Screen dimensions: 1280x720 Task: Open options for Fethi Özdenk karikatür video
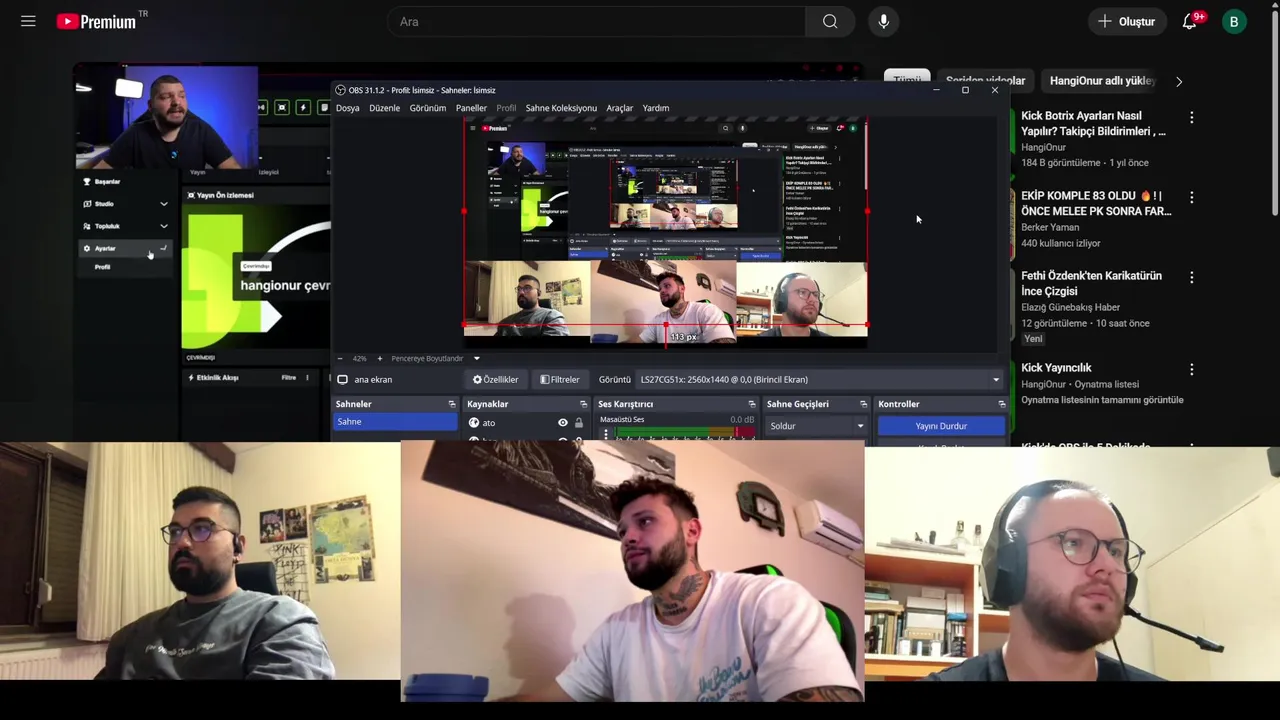(1191, 278)
